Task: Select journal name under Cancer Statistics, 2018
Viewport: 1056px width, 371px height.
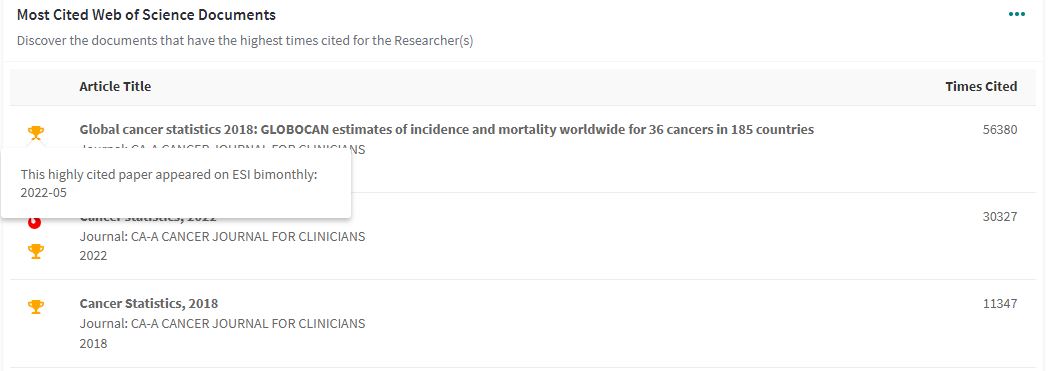Action: (x=222, y=323)
